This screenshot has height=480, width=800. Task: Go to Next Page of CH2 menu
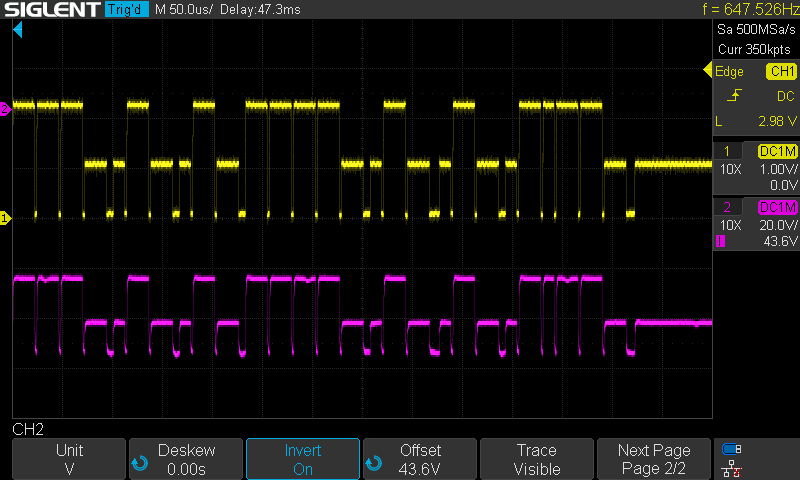(x=654, y=459)
